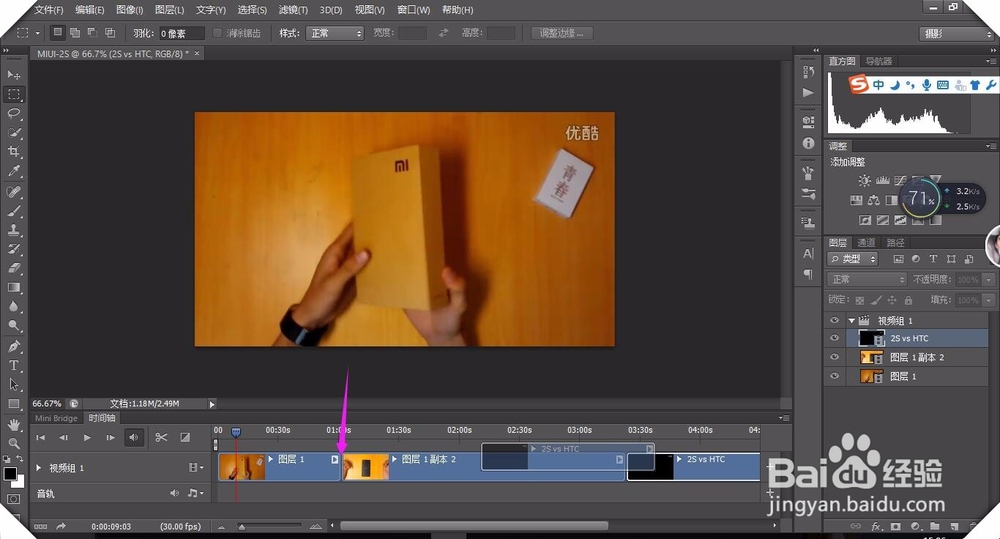
Task: Select the Lasso tool
Action: [13, 114]
